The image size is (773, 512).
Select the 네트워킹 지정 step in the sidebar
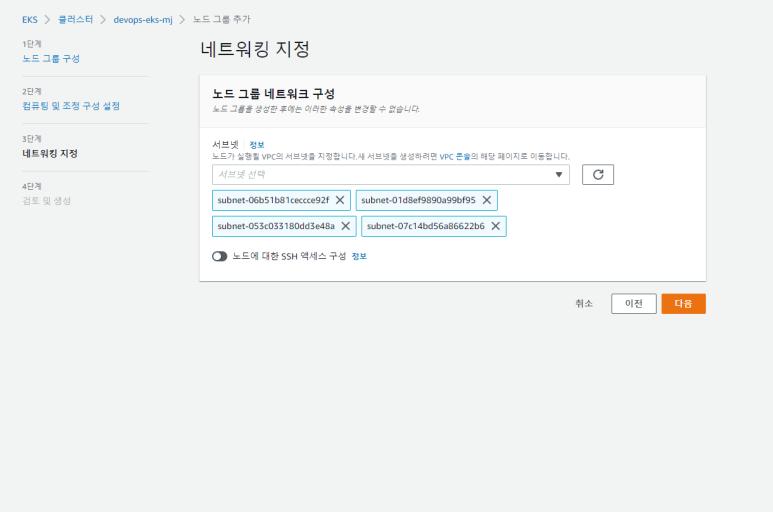pos(50,154)
